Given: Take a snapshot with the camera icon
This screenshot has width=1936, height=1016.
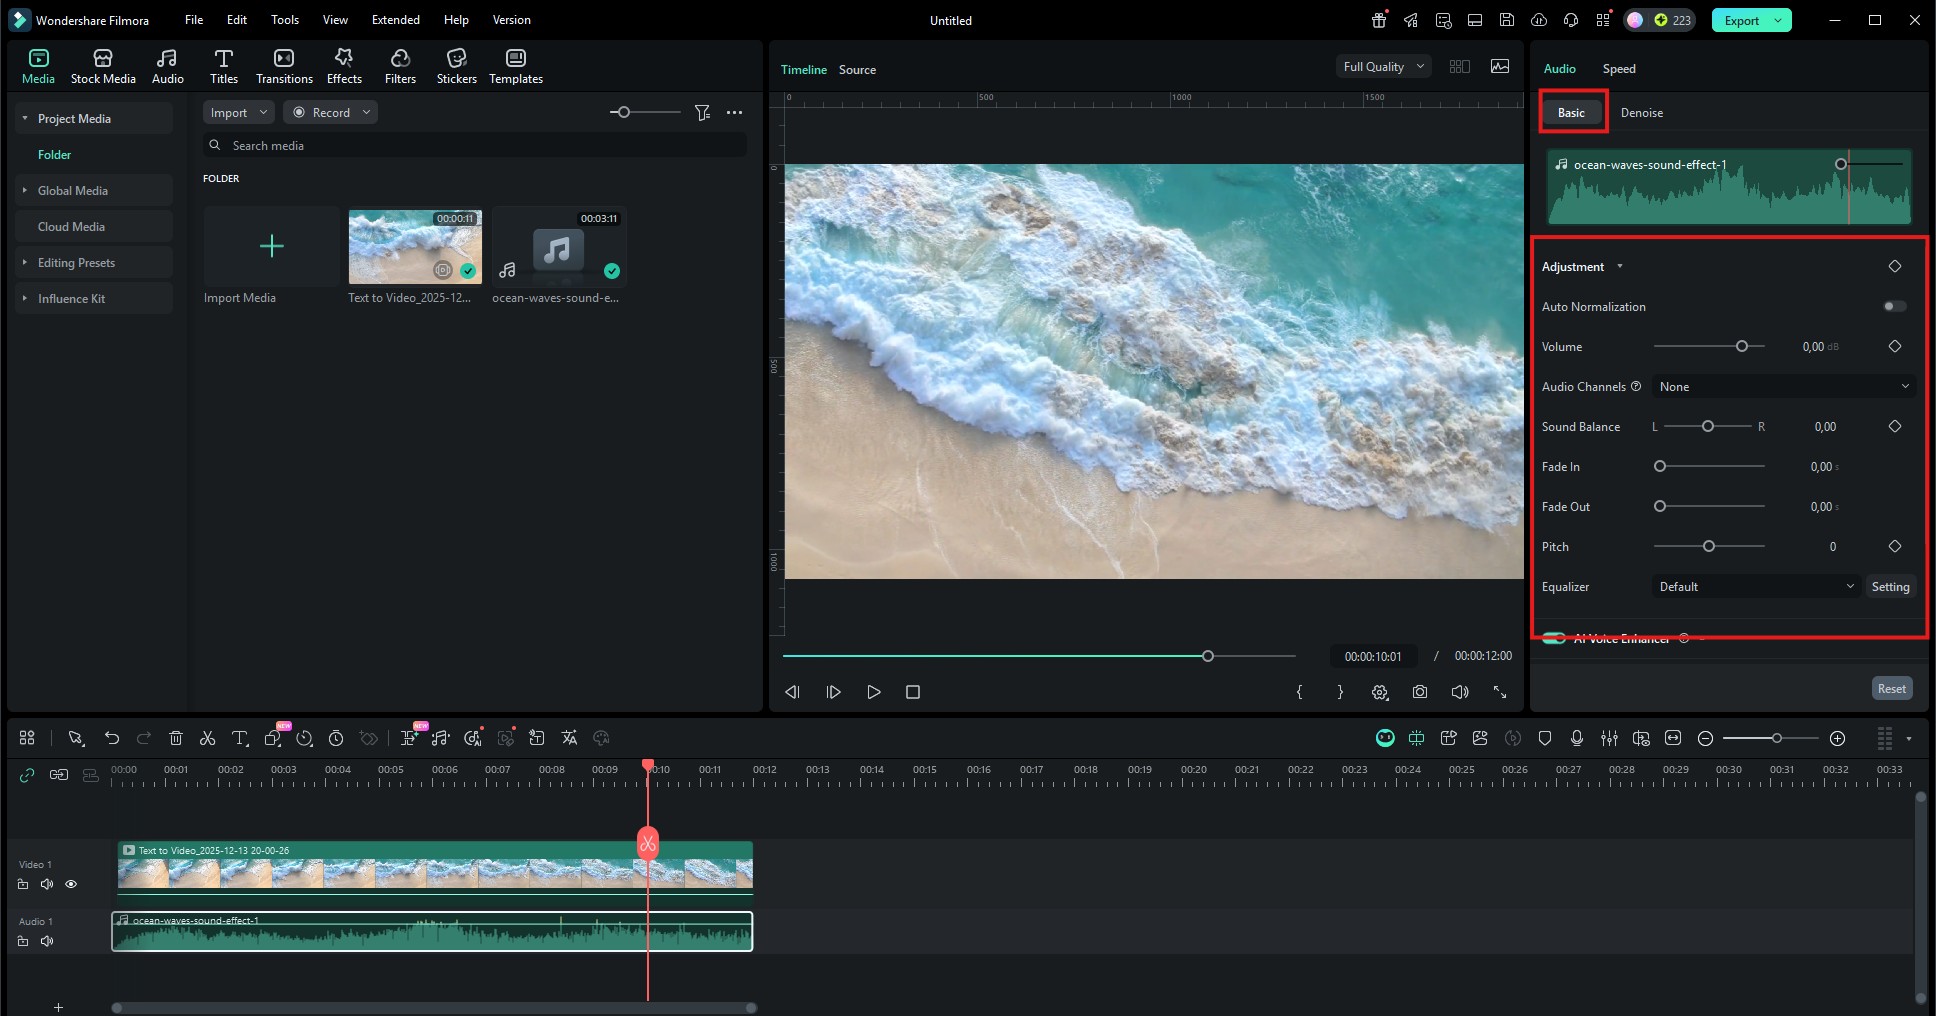Looking at the screenshot, I should click(x=1419, y=692).
